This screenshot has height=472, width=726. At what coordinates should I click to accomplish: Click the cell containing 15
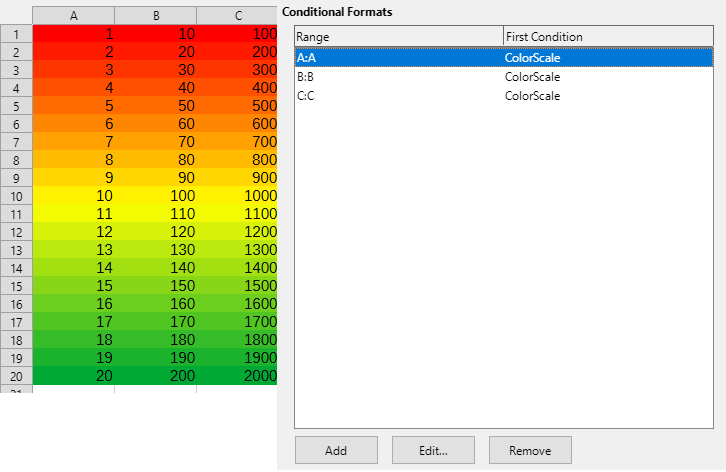tap(74, 286)
